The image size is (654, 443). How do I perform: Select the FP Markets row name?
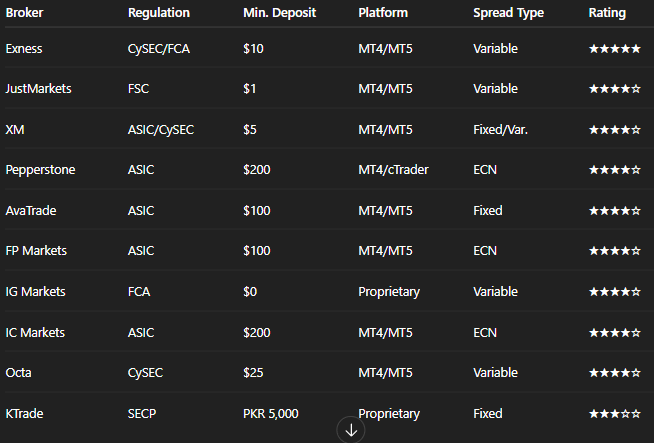pos(36,251)
